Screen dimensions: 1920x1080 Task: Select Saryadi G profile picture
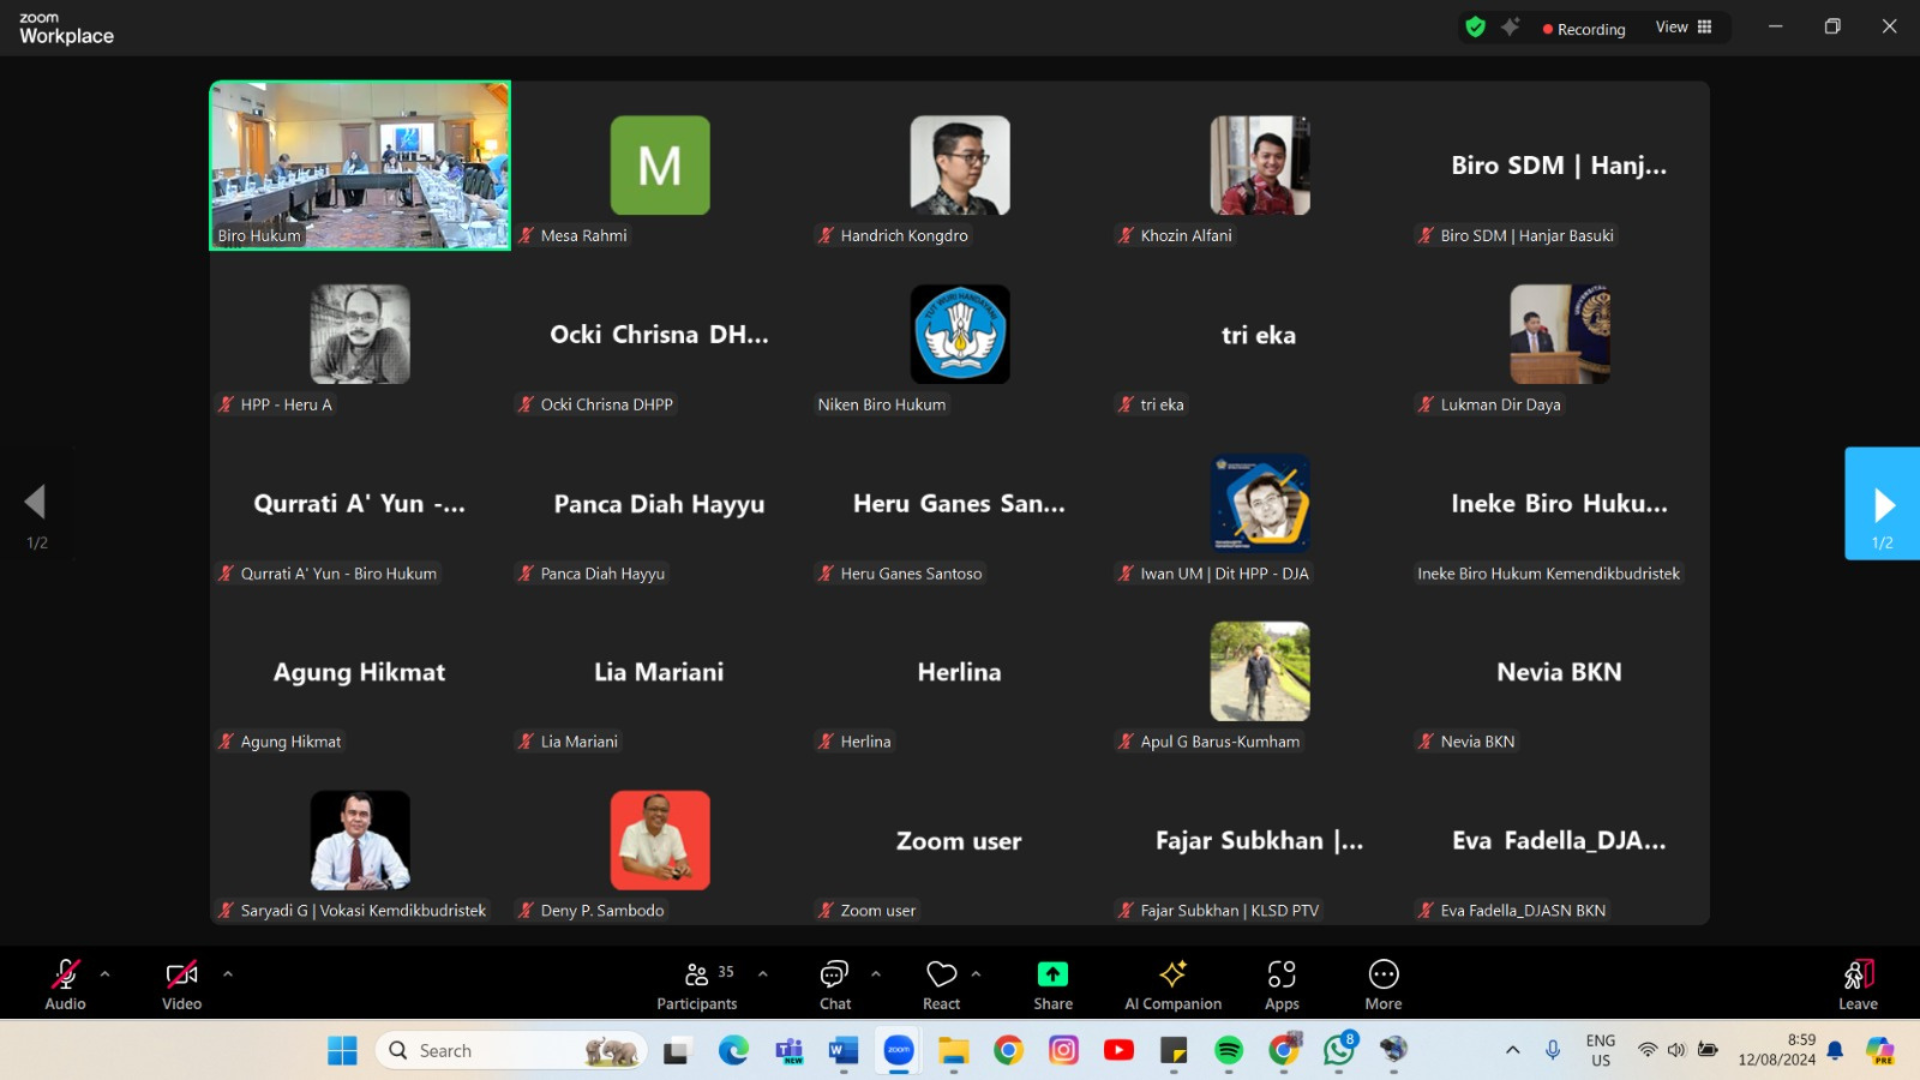[360, 840]
